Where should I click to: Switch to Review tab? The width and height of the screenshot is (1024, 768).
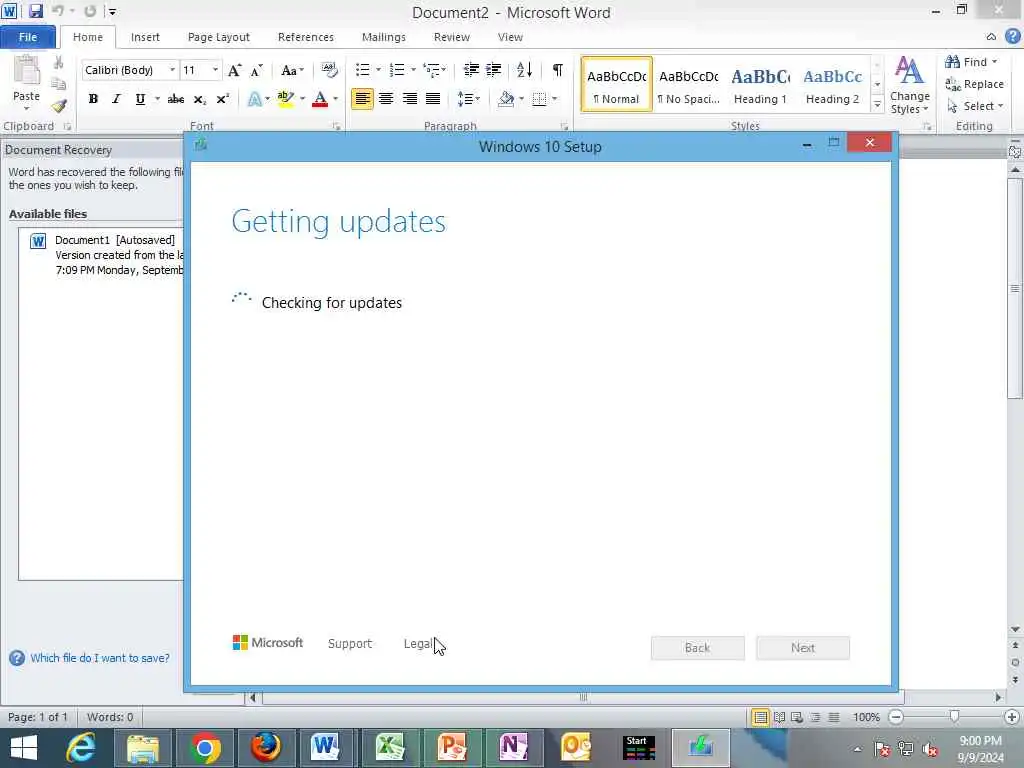tap(452, 37)
